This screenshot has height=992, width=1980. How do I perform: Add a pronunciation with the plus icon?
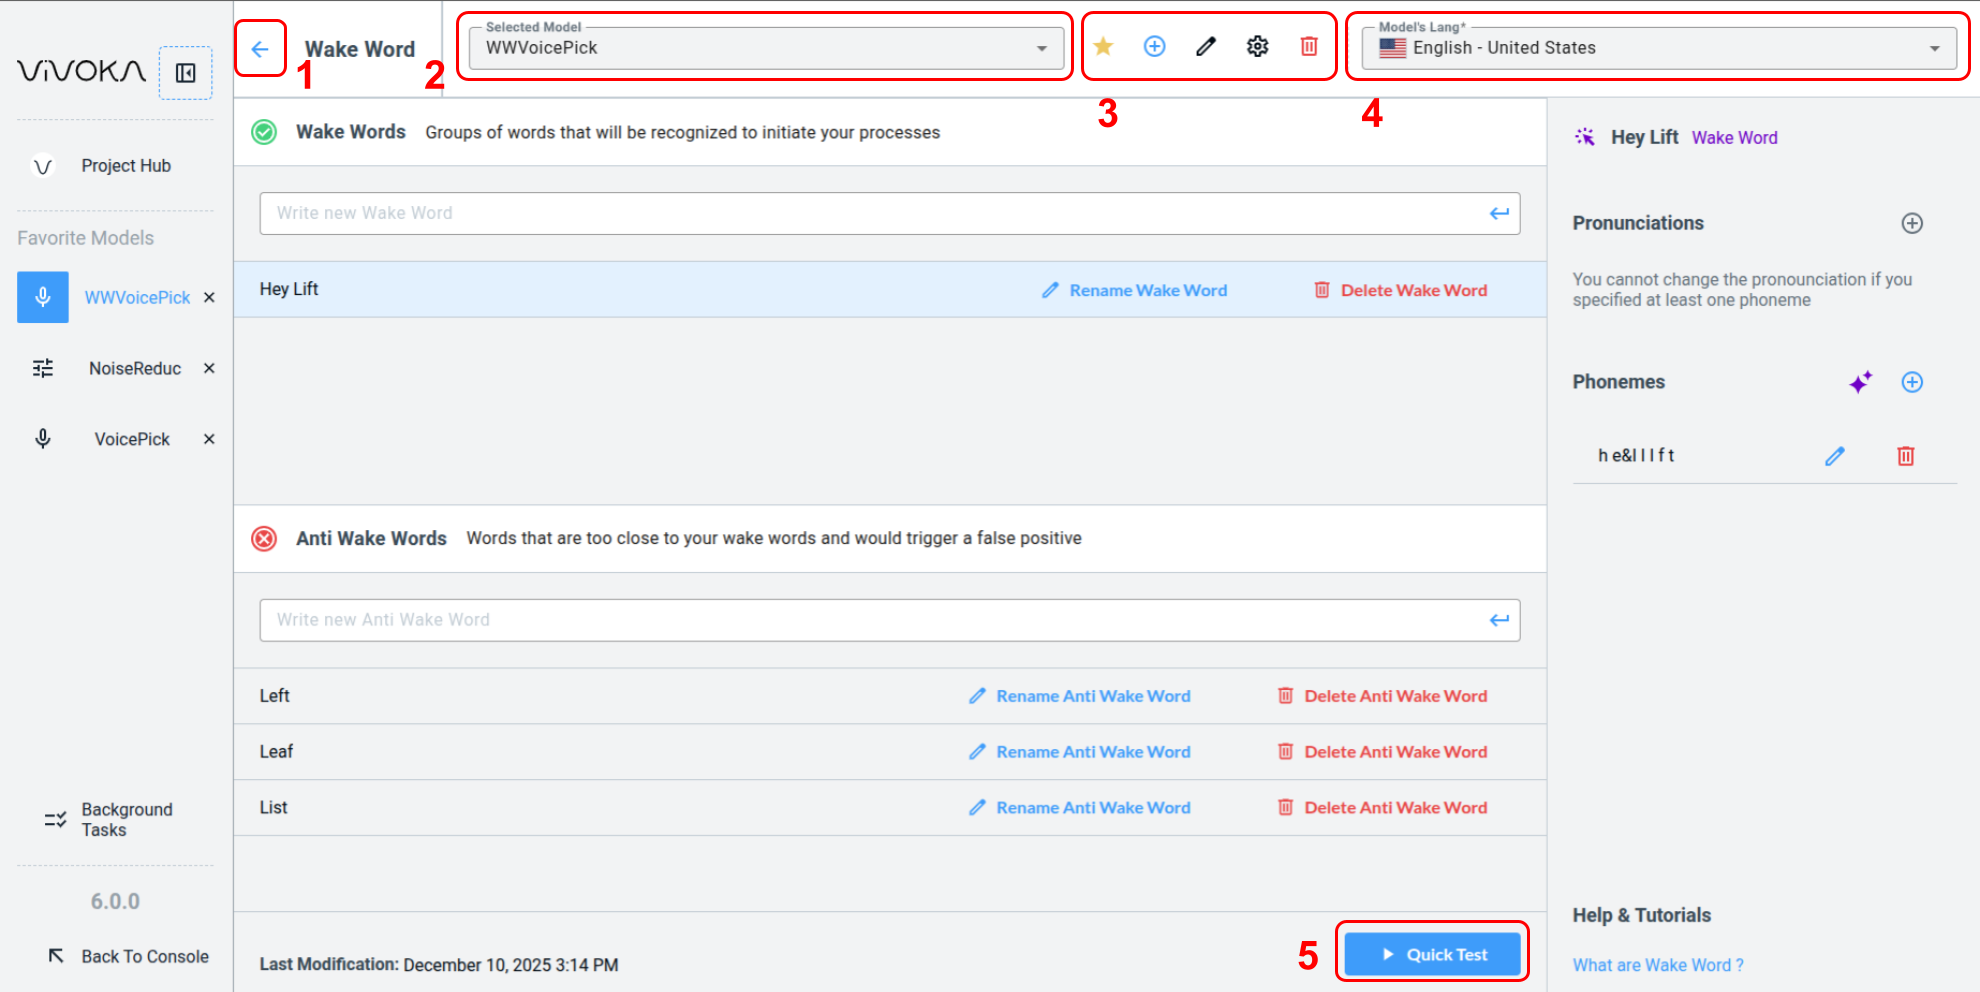tap(1911, 223)
